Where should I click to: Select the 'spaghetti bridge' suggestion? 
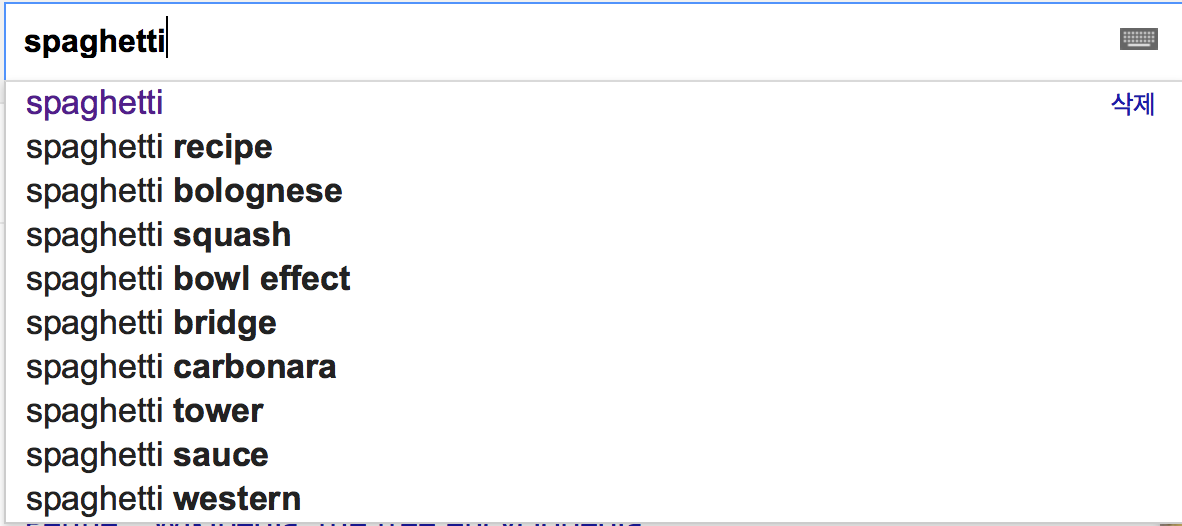(151, 323)
